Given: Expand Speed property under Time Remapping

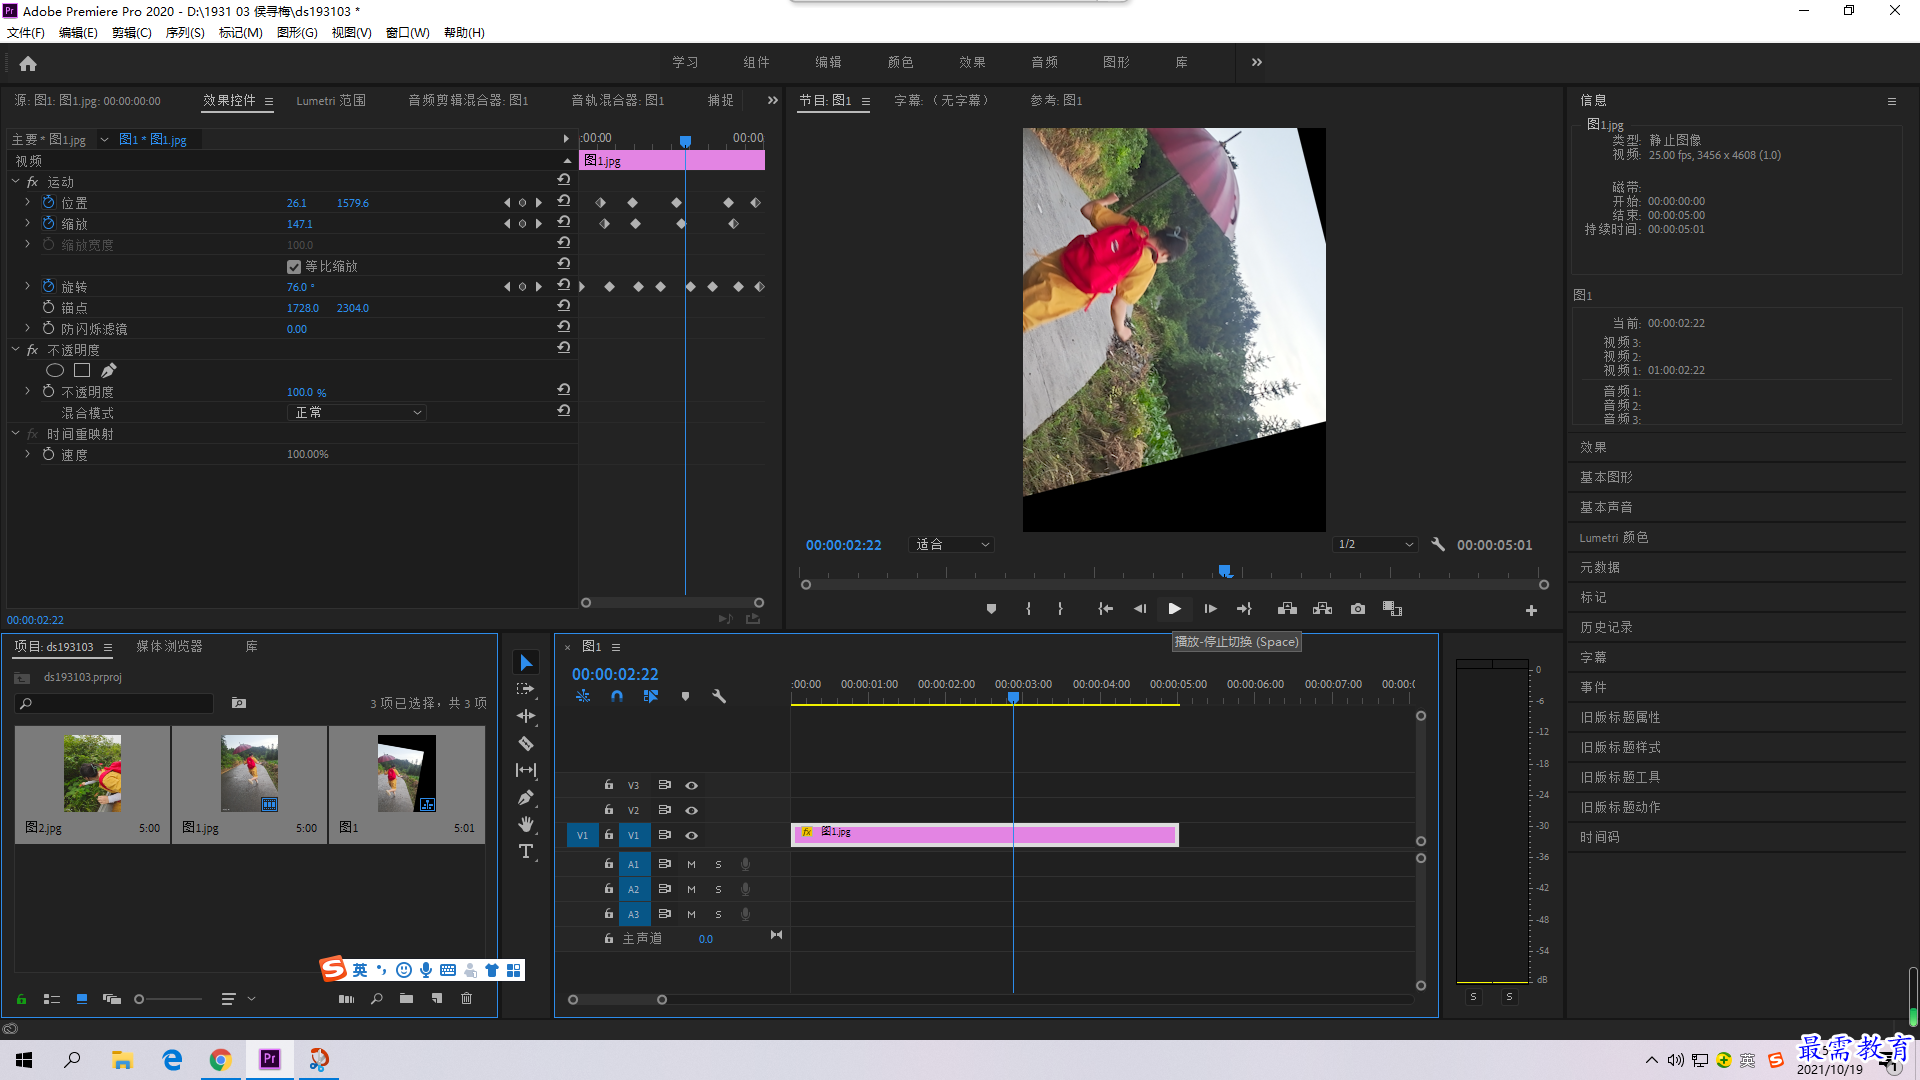Looking at the screenshot, I should click(27, 454).
